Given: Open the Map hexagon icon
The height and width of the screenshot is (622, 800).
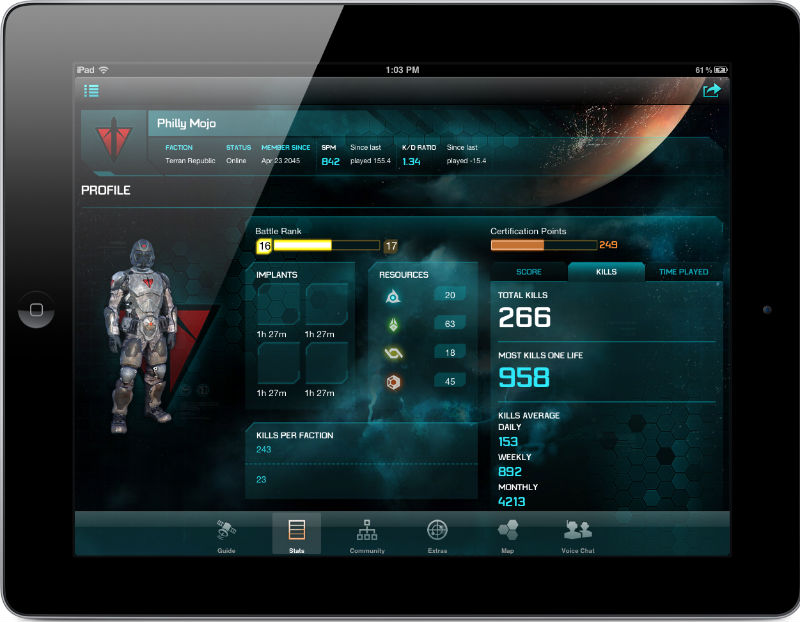Looking at the screenshot, I should pyautogui.click(x=508, y=530).
